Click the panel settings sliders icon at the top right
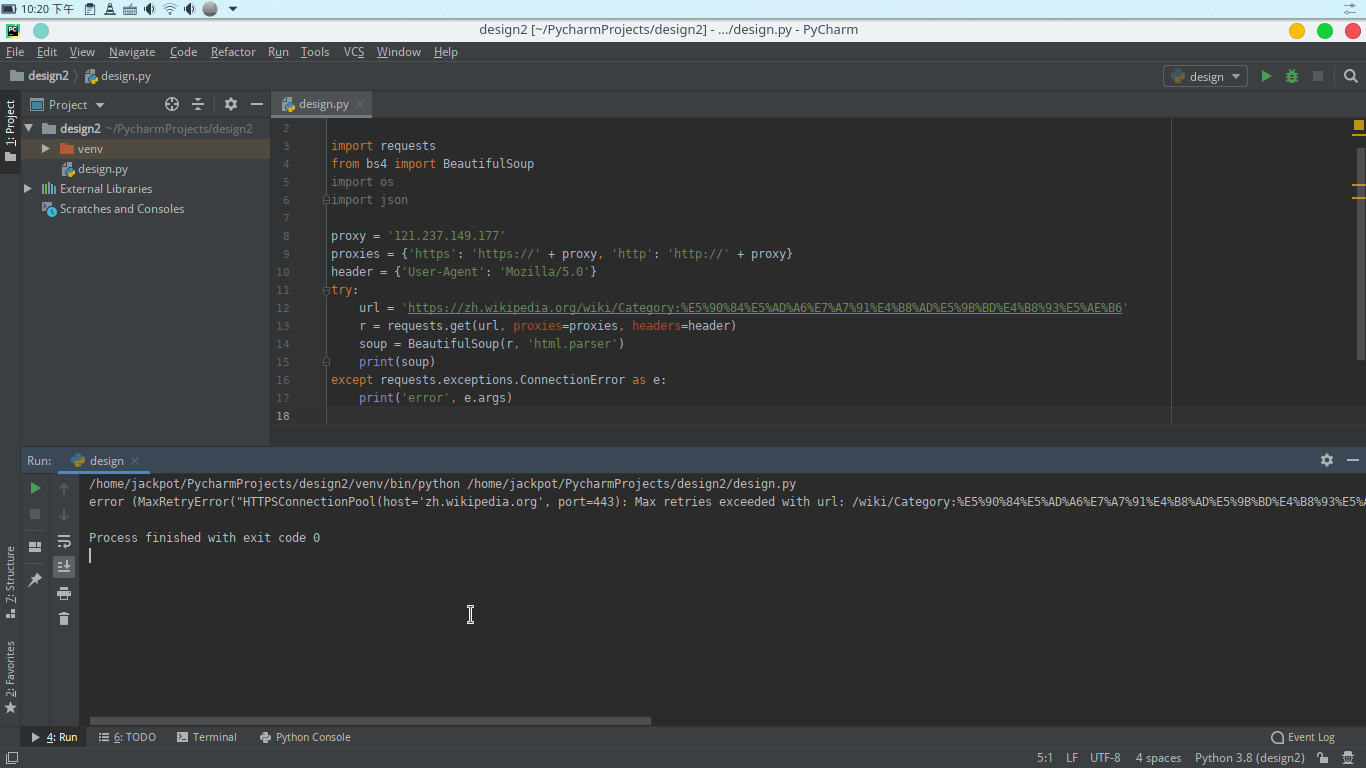Screen dimensions: 1366x768 tap(1349, 9)
